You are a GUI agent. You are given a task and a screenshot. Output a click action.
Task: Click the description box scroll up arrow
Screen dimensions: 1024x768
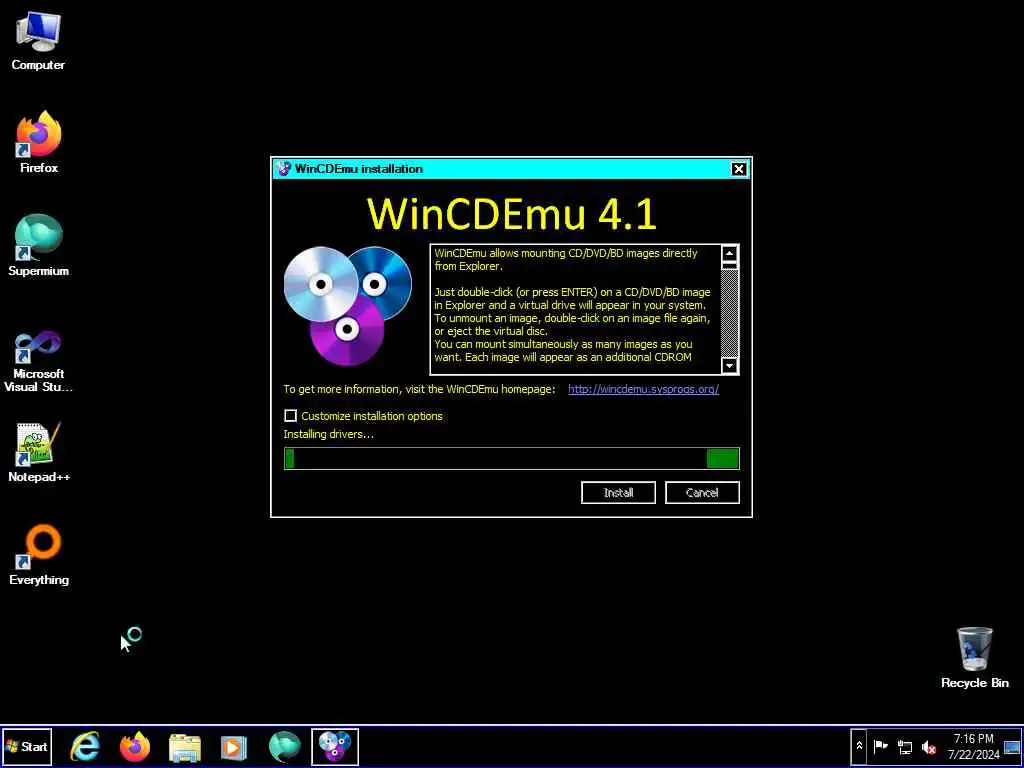[x=729, y=253]
